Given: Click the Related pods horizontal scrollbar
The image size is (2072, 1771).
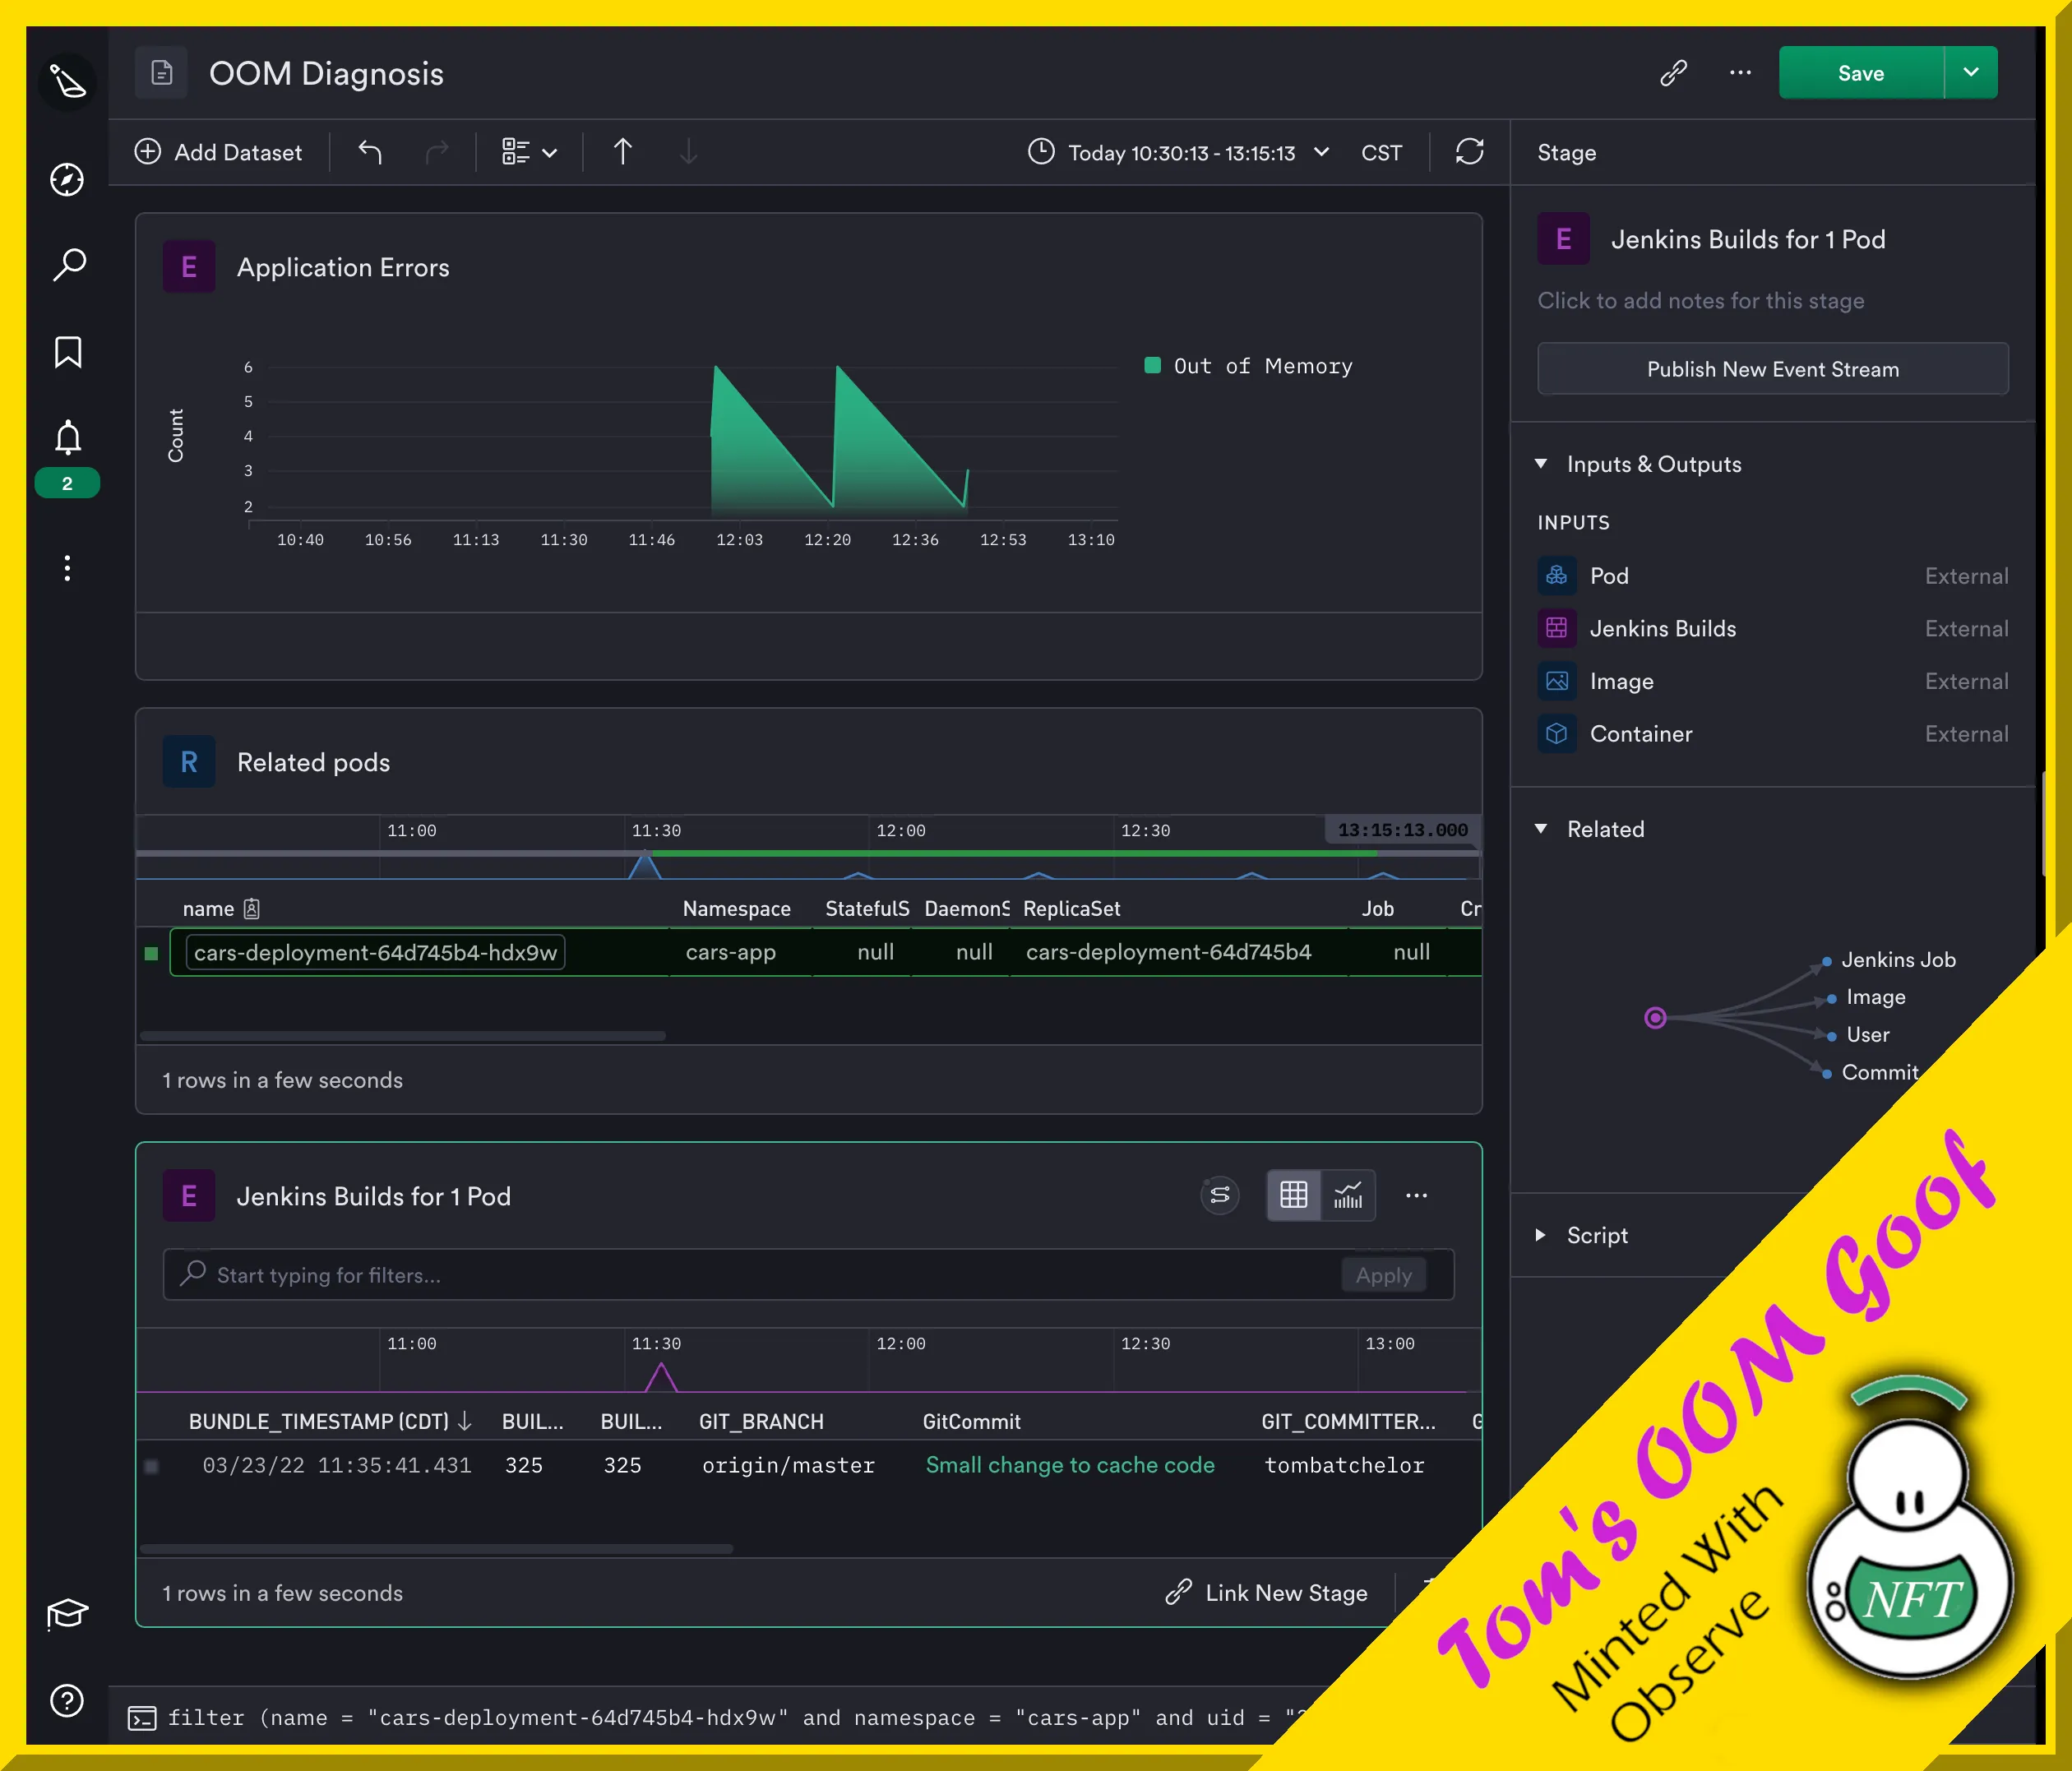Looking at the screenshot, I should click(402, 1036).
